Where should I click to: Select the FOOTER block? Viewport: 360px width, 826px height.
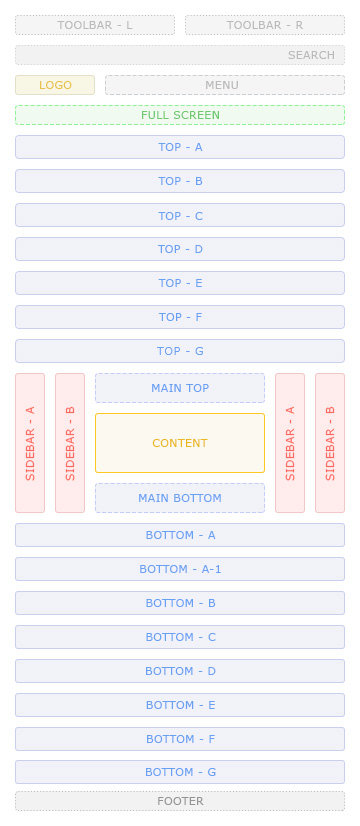pyautogui.click(x=180, y=801)
